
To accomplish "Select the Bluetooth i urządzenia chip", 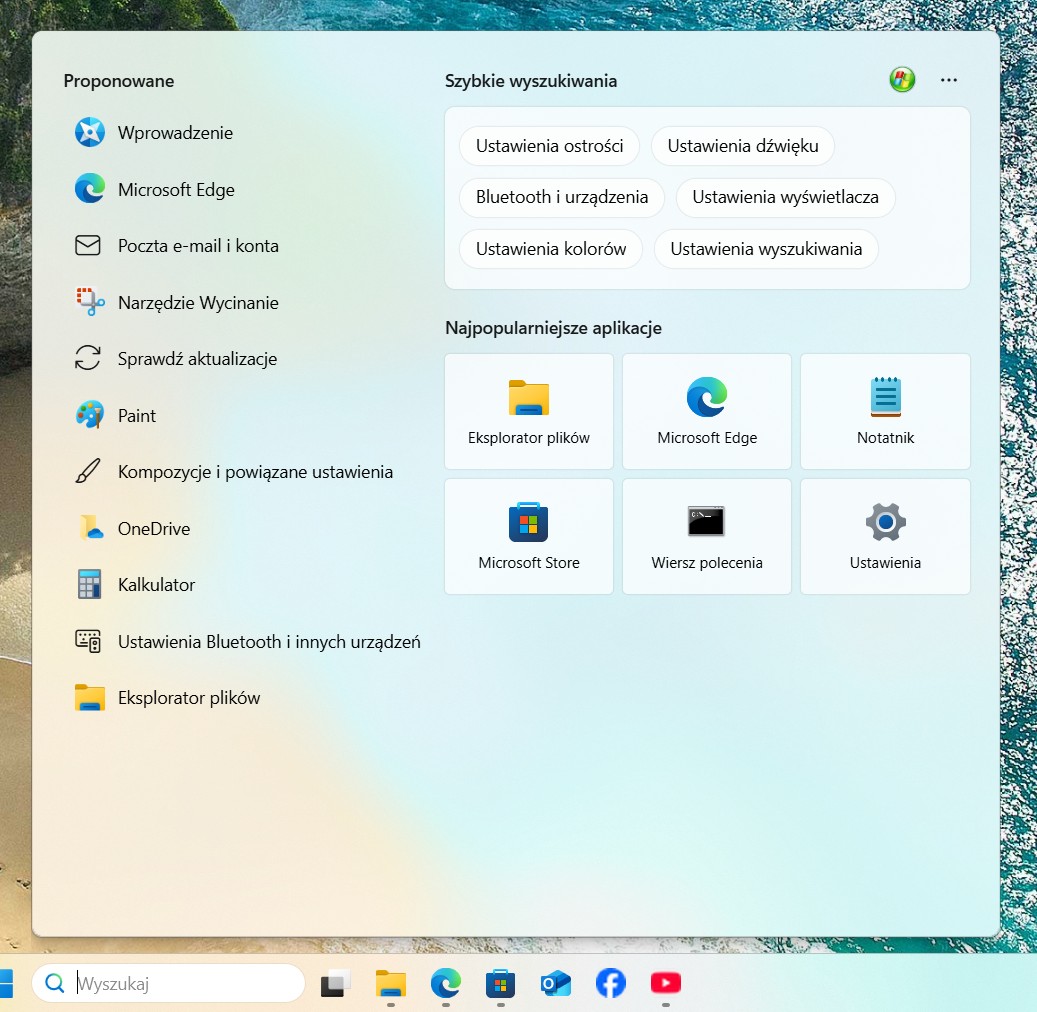I will [561, 197].
